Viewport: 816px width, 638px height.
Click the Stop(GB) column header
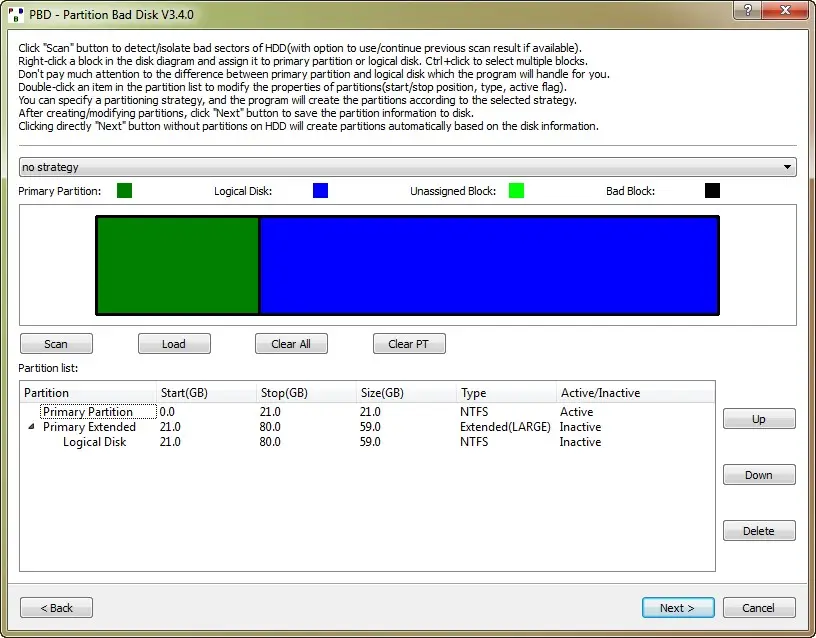[306, 393]
